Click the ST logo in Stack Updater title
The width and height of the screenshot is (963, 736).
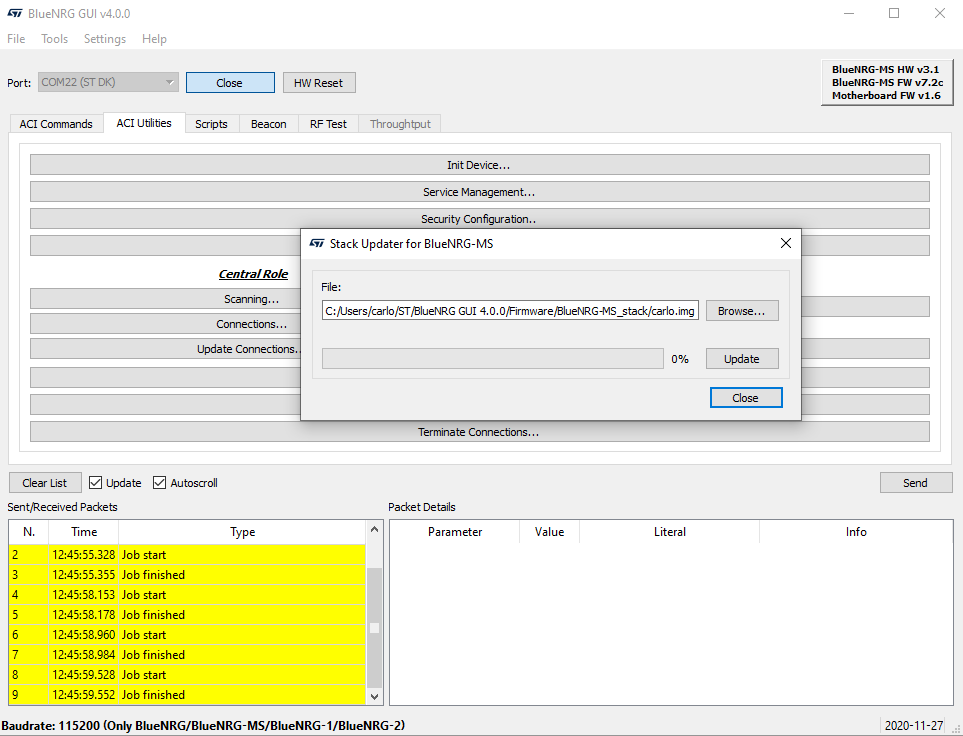point(316,243)
